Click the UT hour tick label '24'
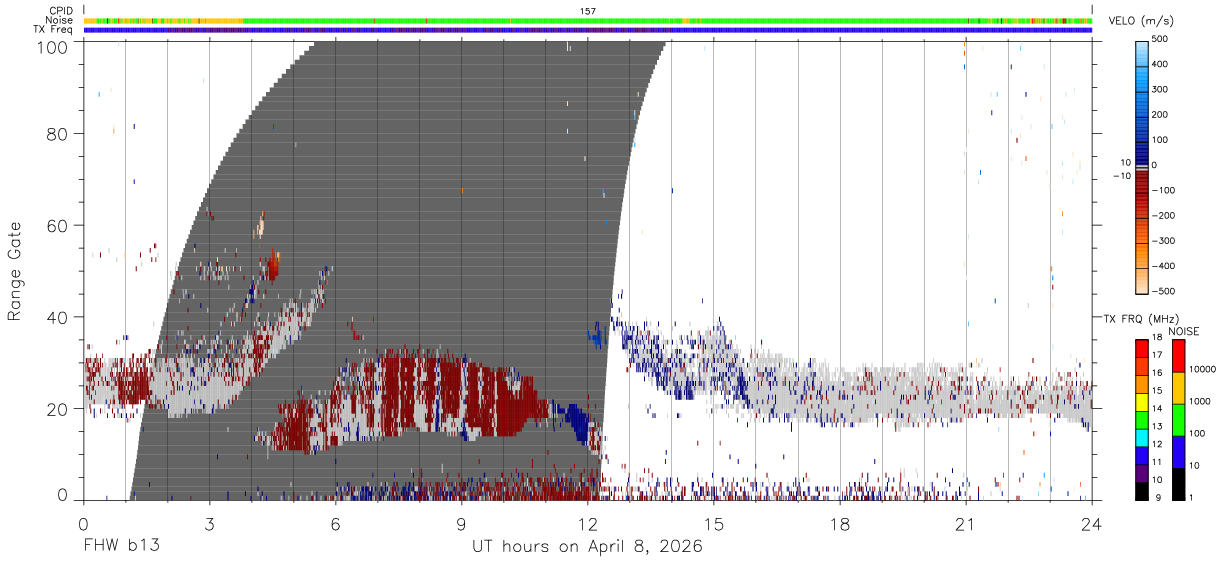 pyautogui.click(x=1092, y=524)
